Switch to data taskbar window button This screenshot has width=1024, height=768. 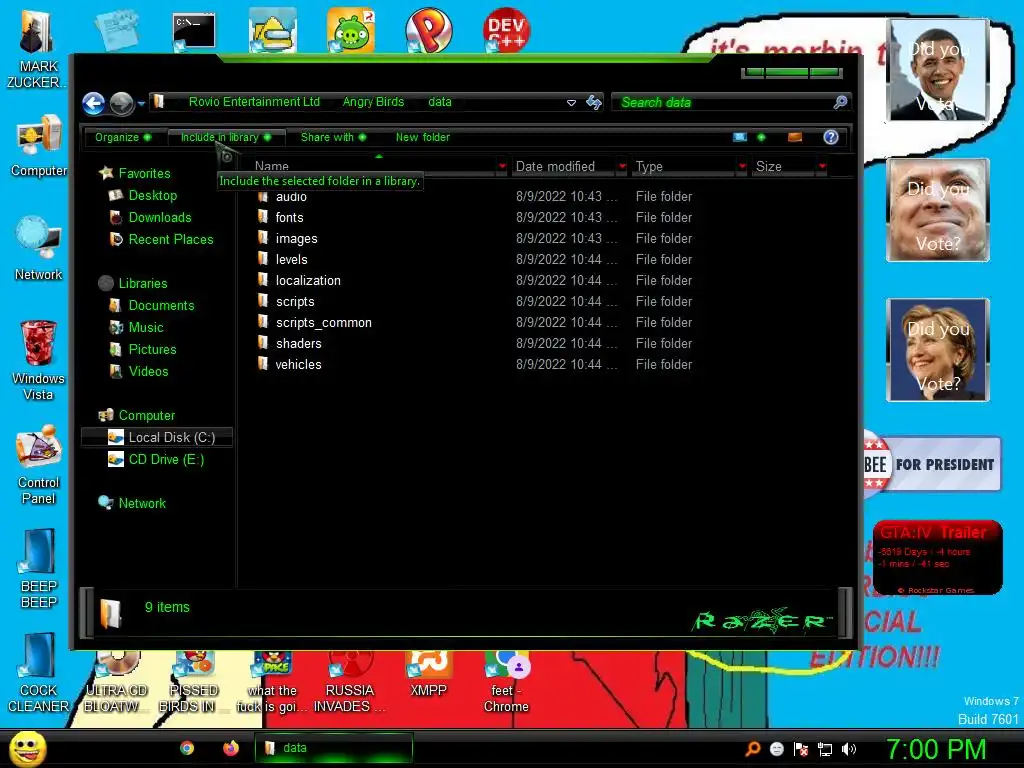334,748
